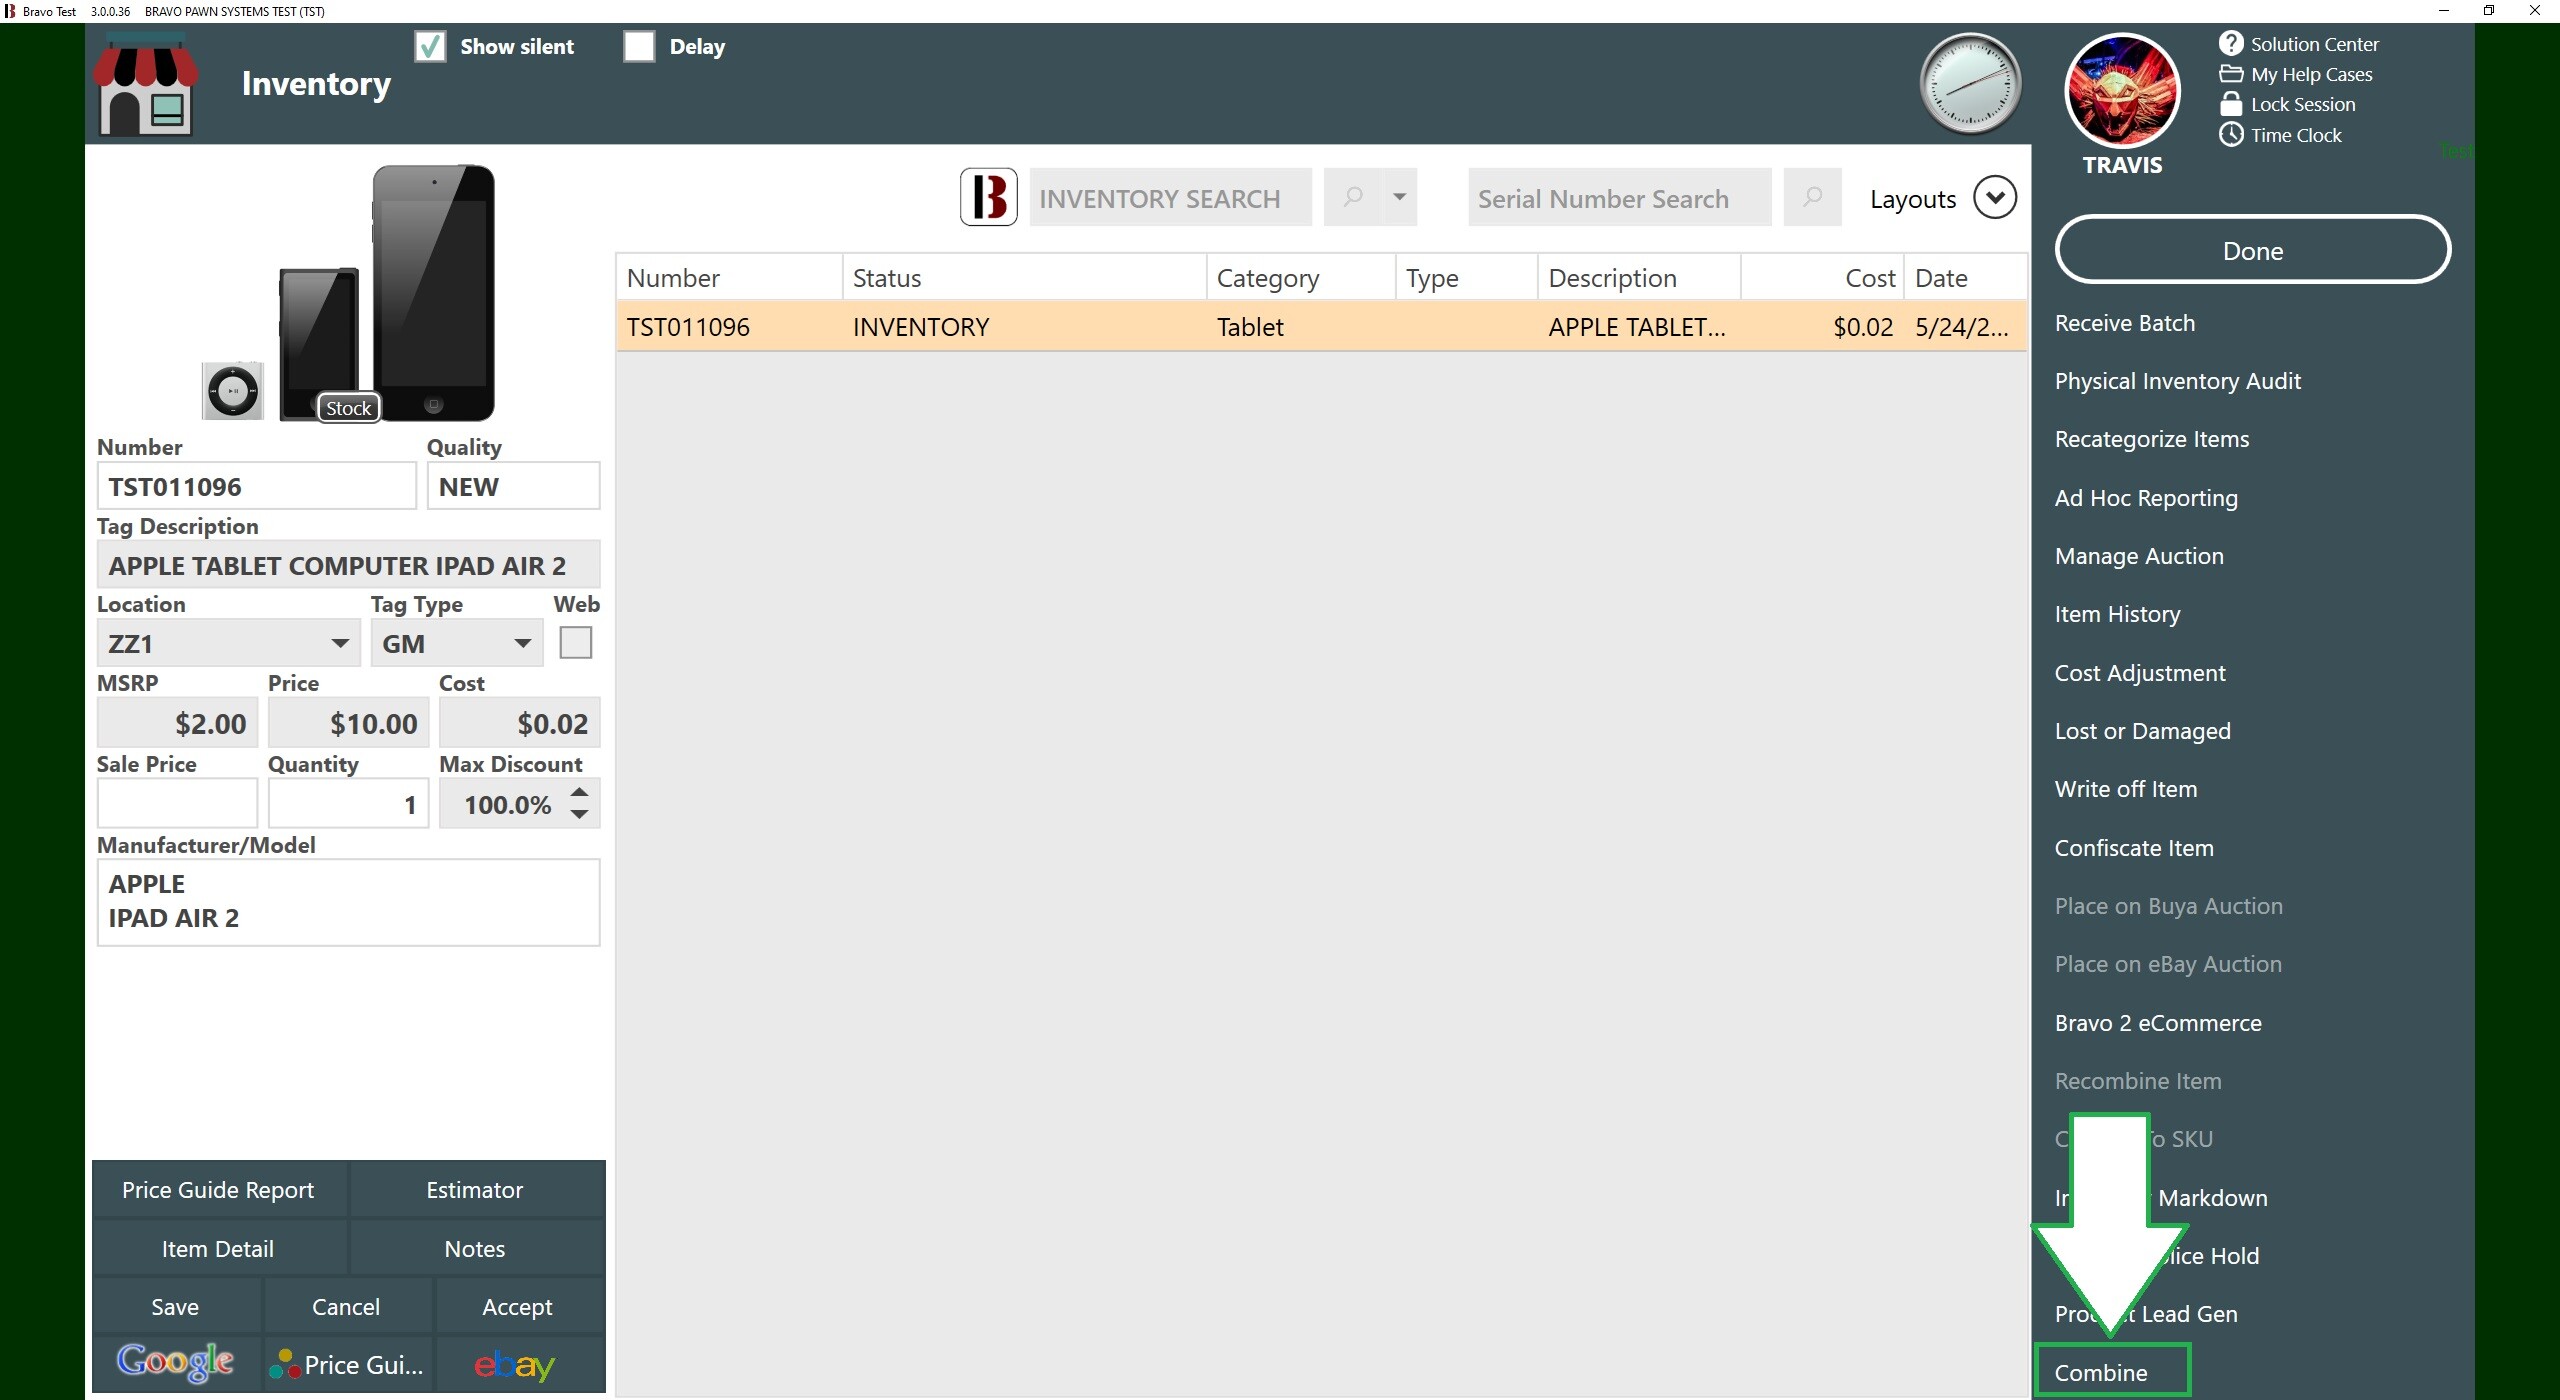The image size is (2560, 1400).
Task: Open Price Guide Report
Action: point(218,1189)
